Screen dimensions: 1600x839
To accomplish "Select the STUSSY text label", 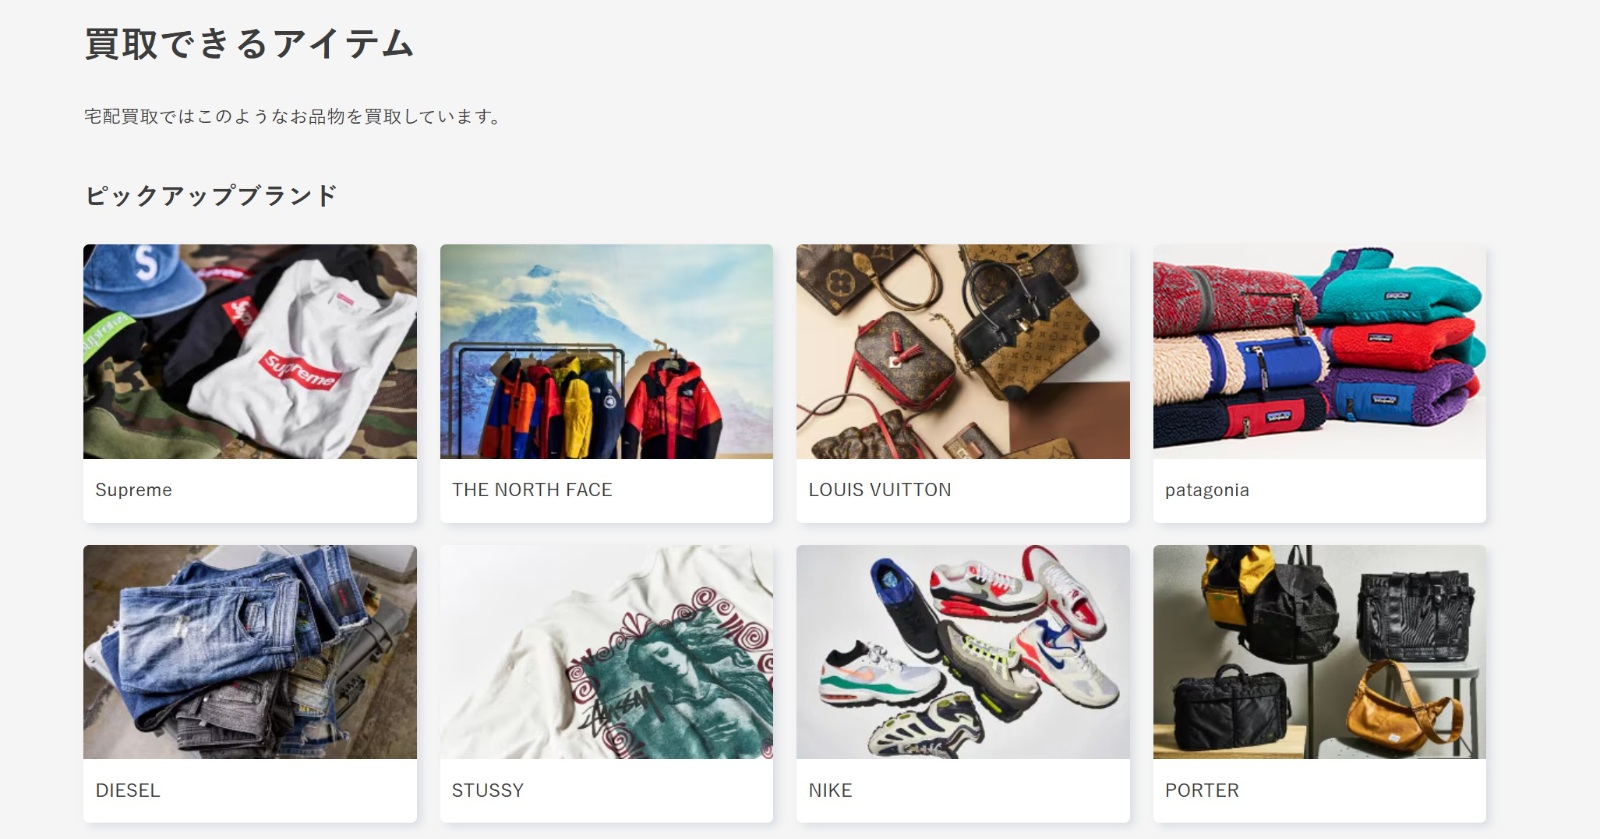I will coord(488,791).
